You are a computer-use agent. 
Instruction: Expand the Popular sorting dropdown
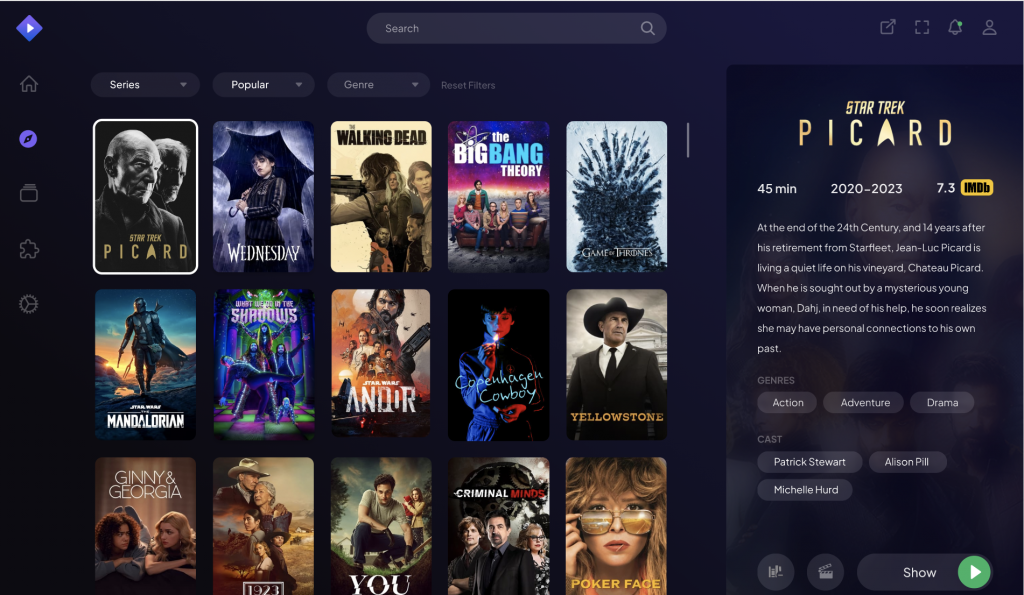click(x=263, y=85)
